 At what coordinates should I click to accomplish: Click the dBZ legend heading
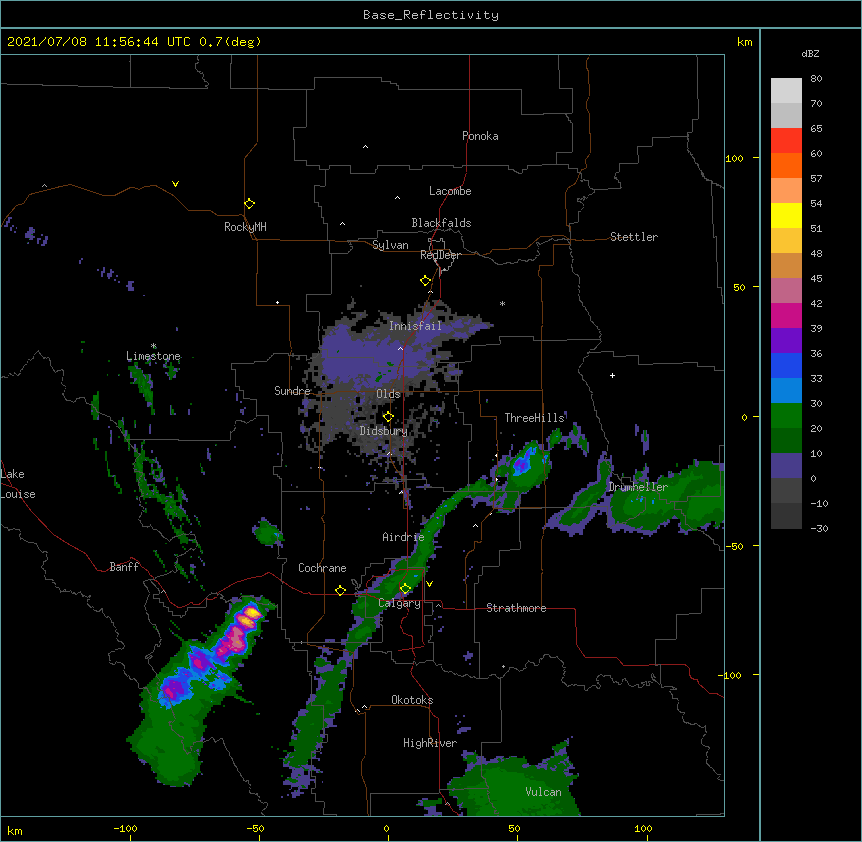[810, 54]
